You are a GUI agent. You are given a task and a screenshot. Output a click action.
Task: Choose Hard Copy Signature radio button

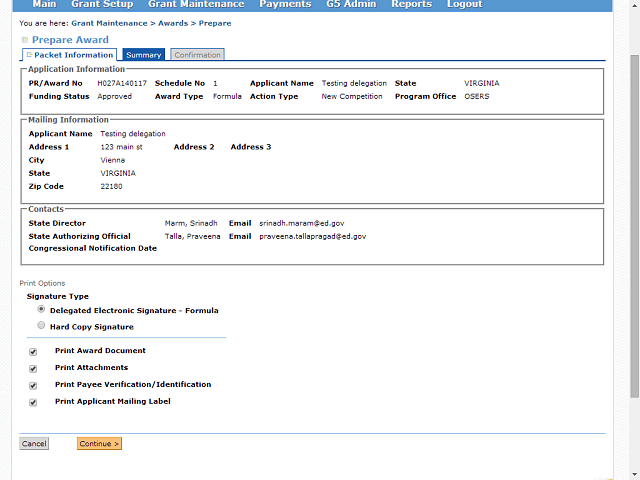coord(41,326)
